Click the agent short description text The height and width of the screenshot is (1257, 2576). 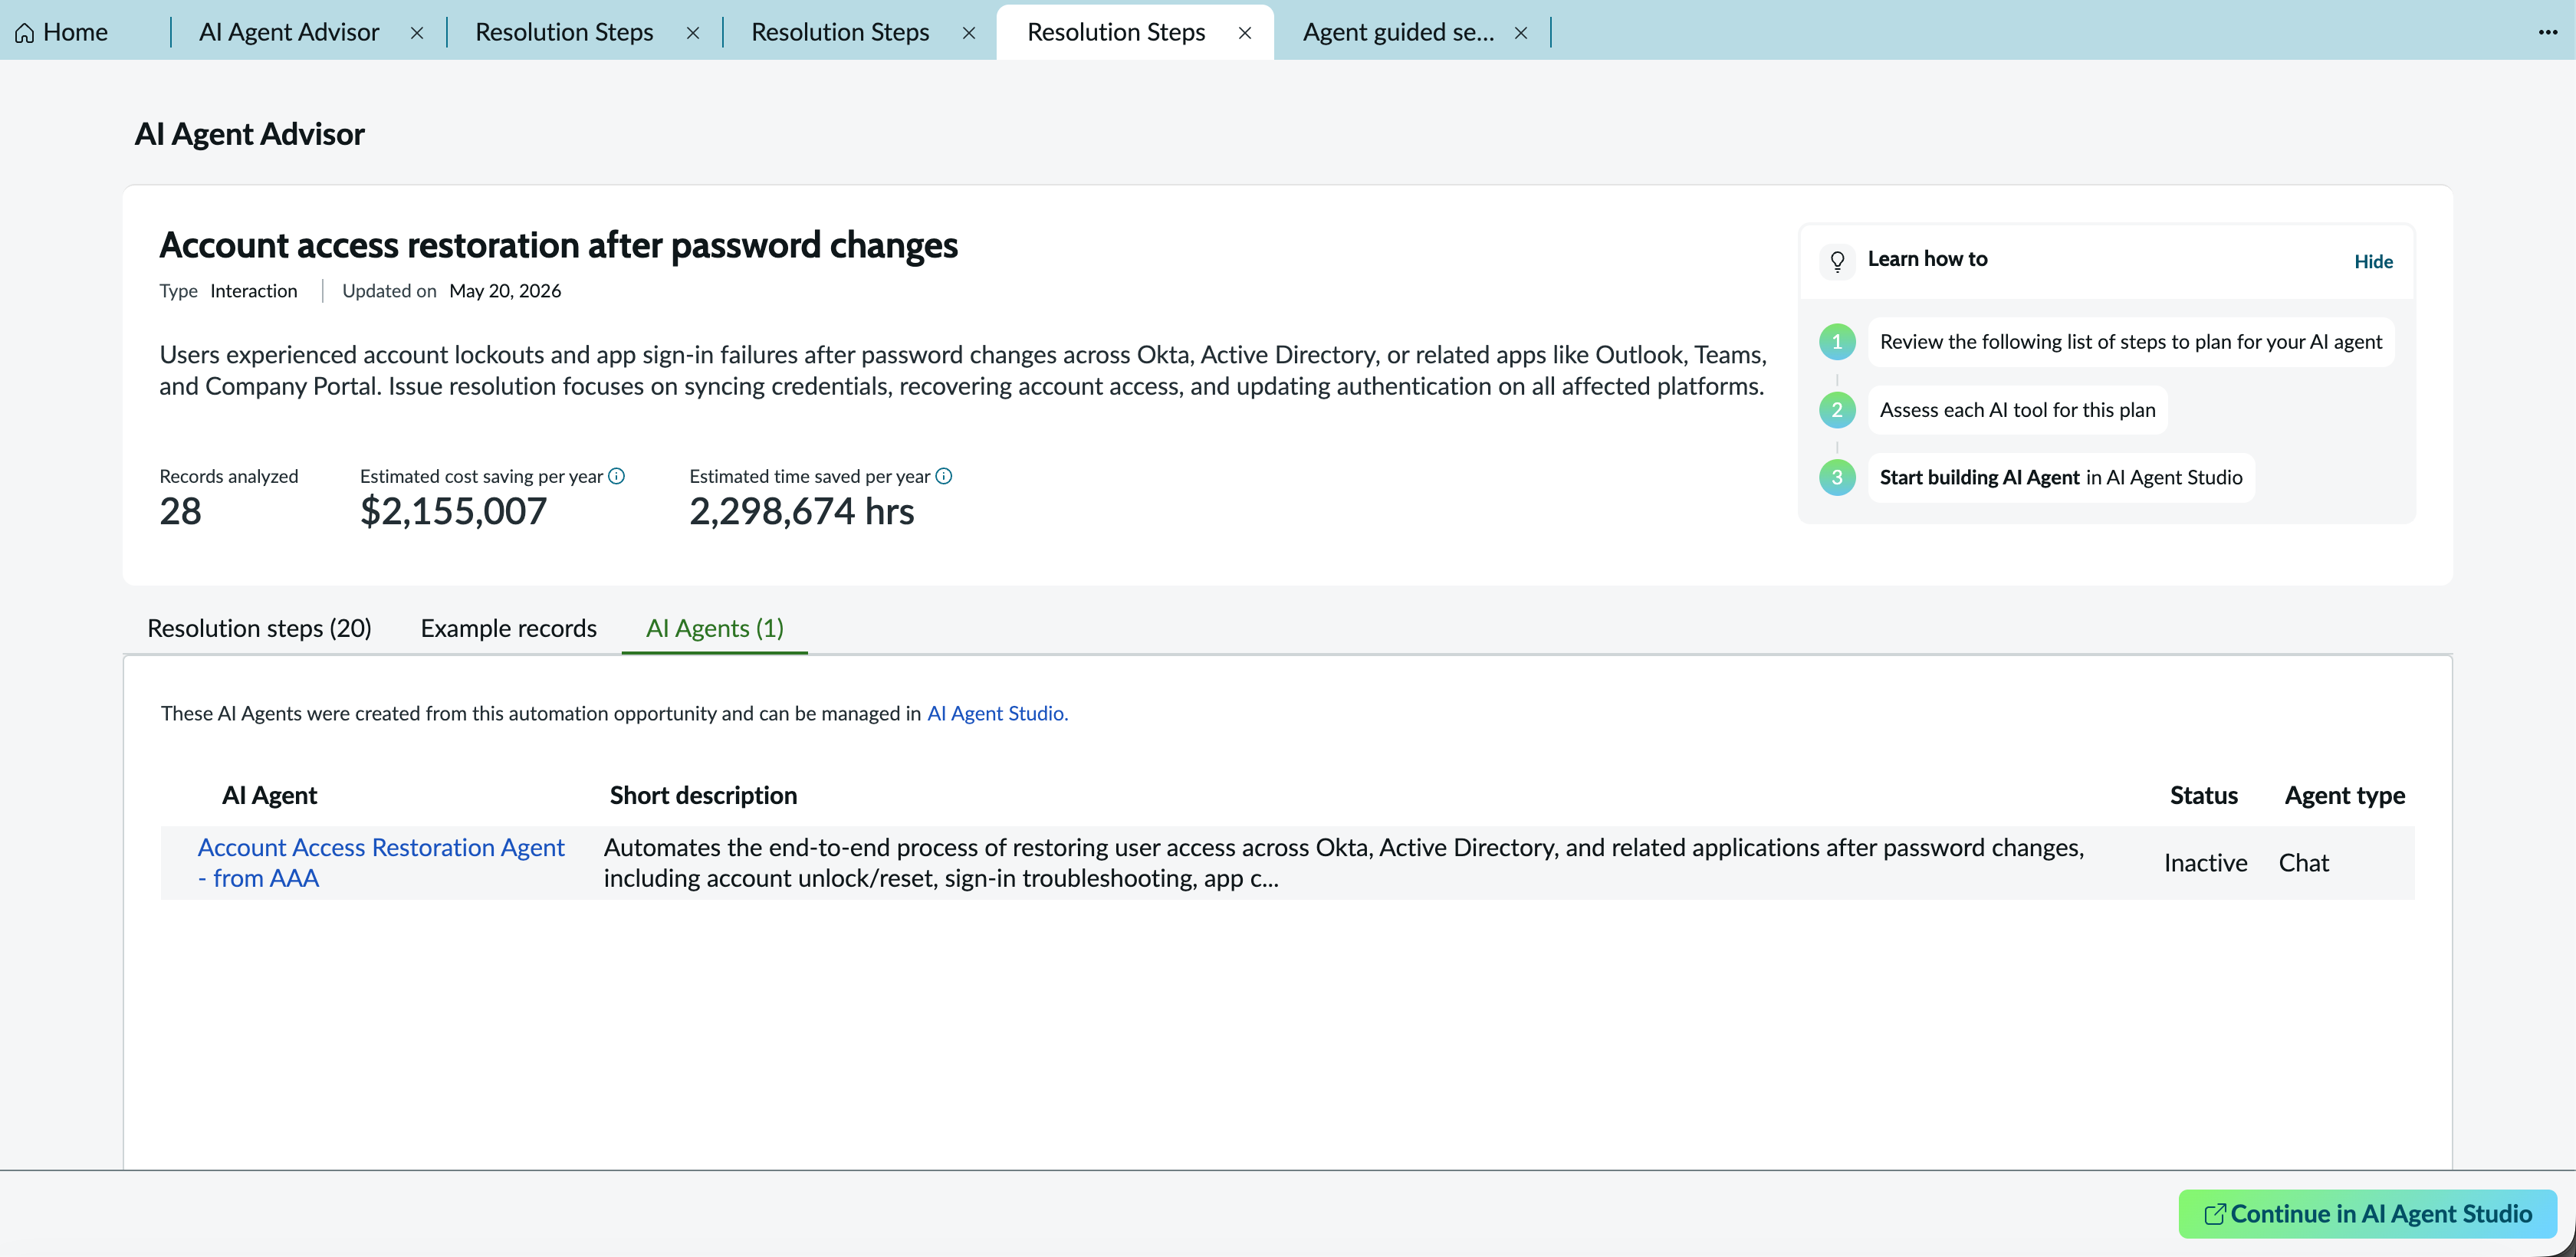[1343, 862]
